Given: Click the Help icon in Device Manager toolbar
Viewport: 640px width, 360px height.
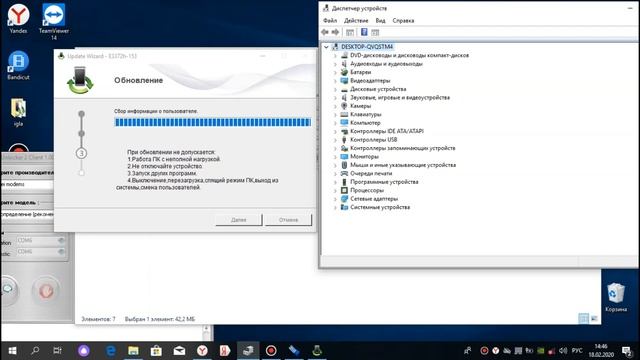Looking at the screenshot, I should [x=364, y=32].
